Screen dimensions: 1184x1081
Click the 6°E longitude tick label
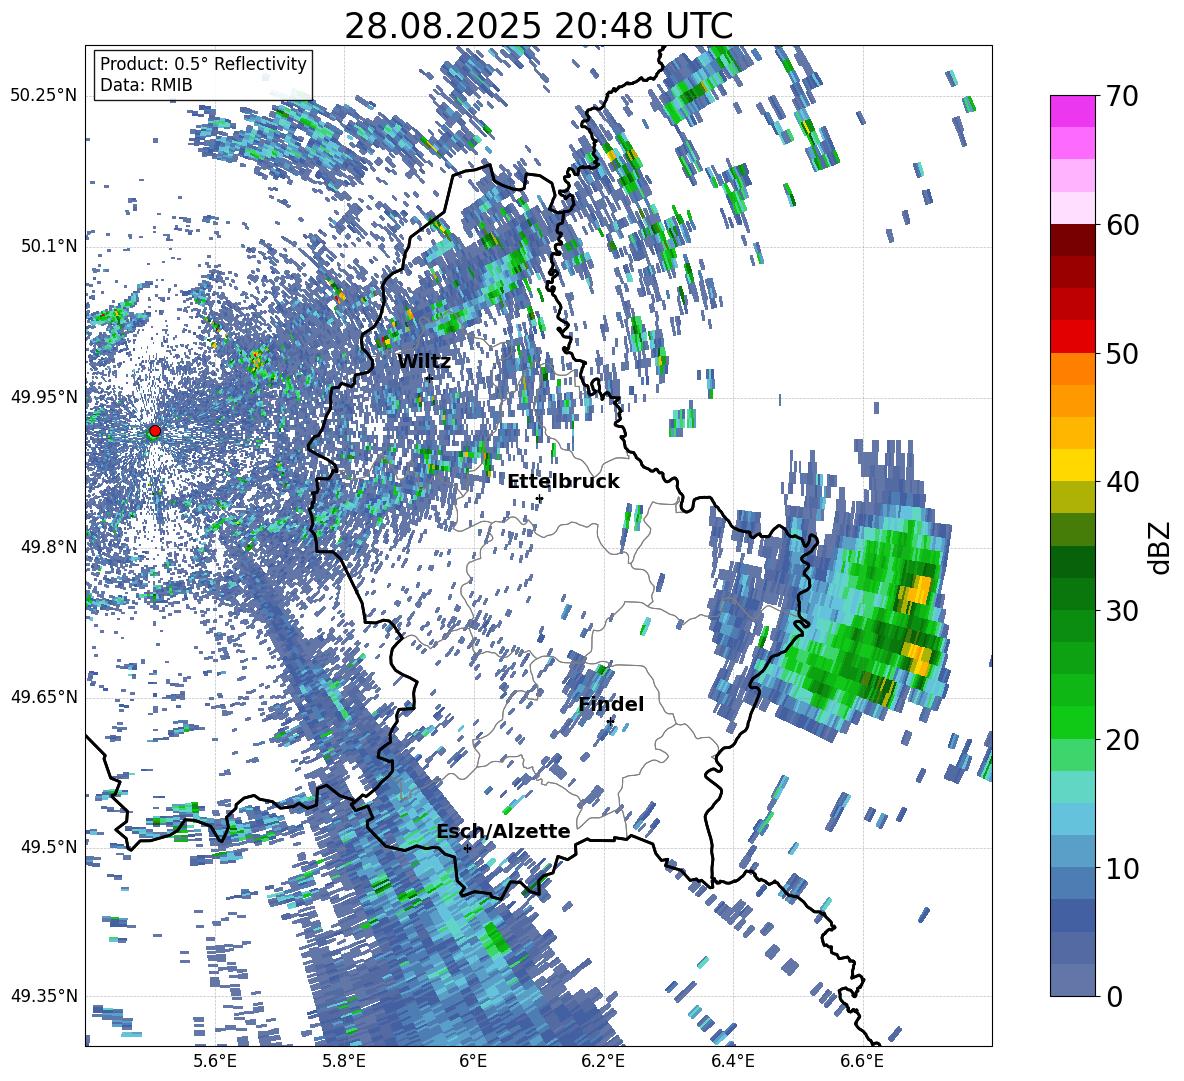click(x=473, y=1062)
